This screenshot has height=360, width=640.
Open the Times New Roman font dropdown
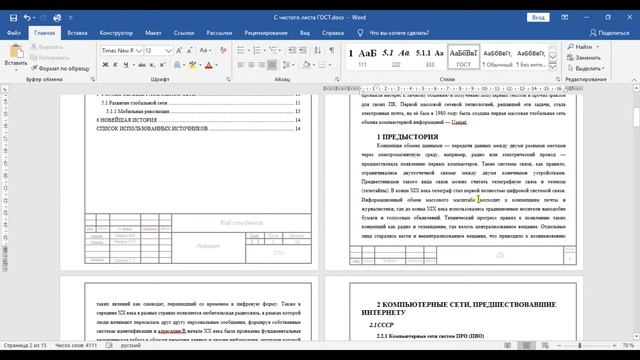coord(139,51)
